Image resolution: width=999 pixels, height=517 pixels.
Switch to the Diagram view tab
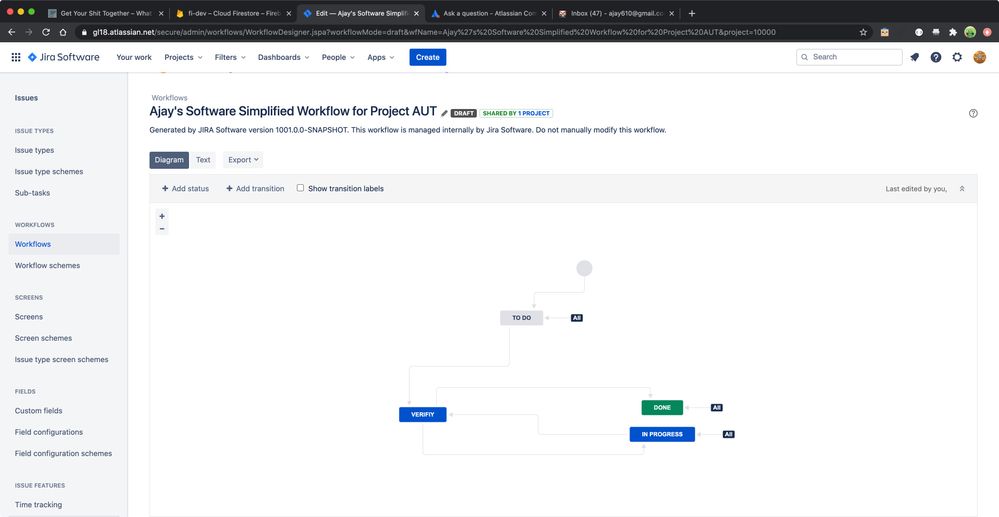[169, 160]
